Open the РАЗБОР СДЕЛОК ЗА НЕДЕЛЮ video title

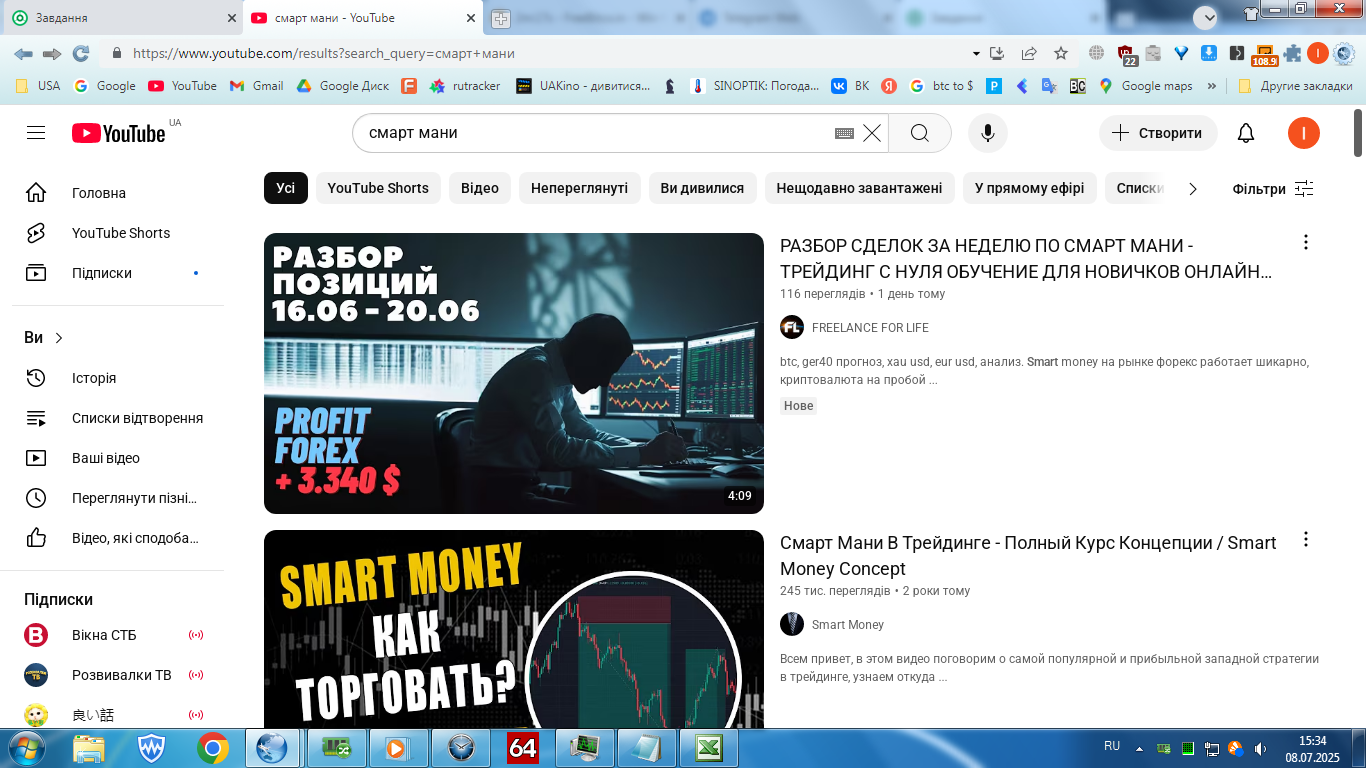[x=1027, y=258]
